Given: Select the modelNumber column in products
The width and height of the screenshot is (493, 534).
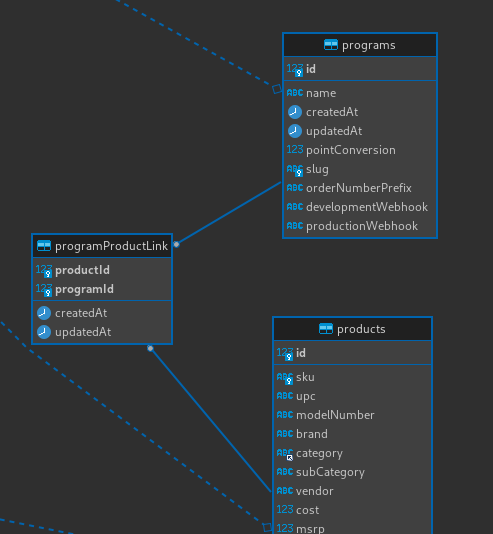Looking at the screenshot, I should (352, 415).
